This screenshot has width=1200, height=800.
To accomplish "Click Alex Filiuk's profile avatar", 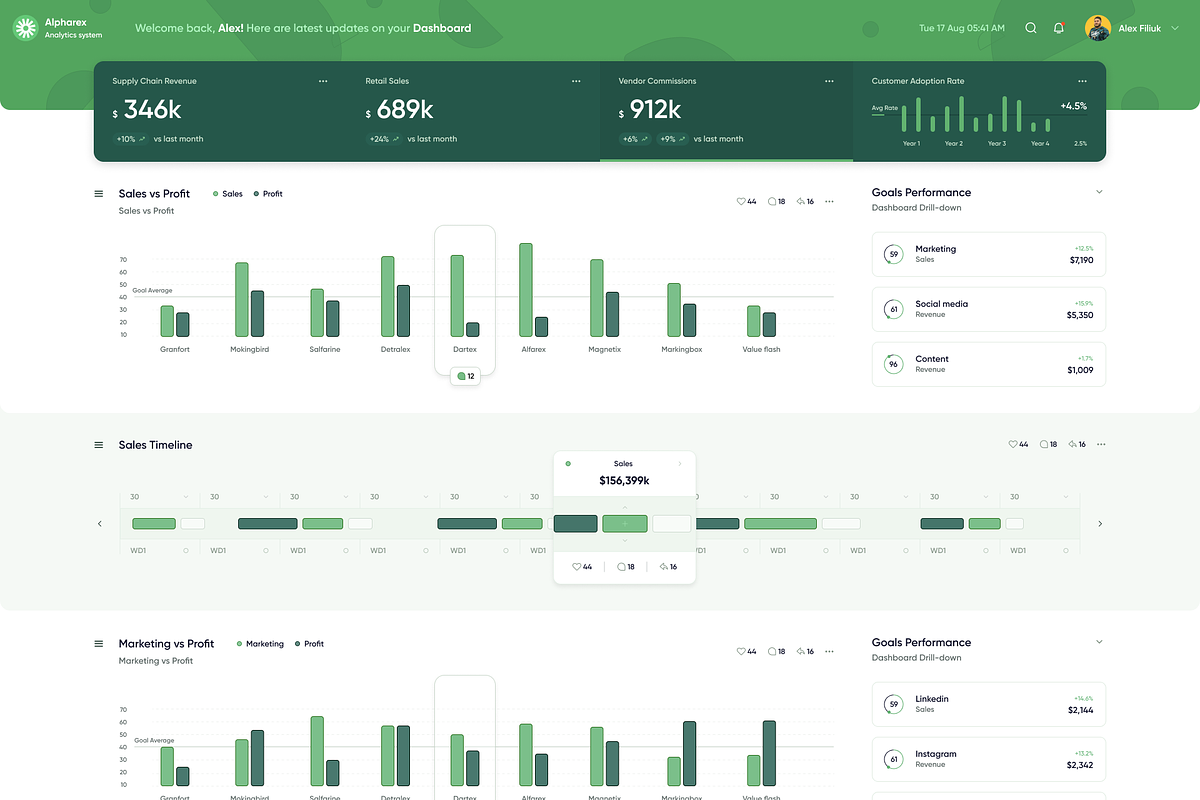I will point(1098,28).
